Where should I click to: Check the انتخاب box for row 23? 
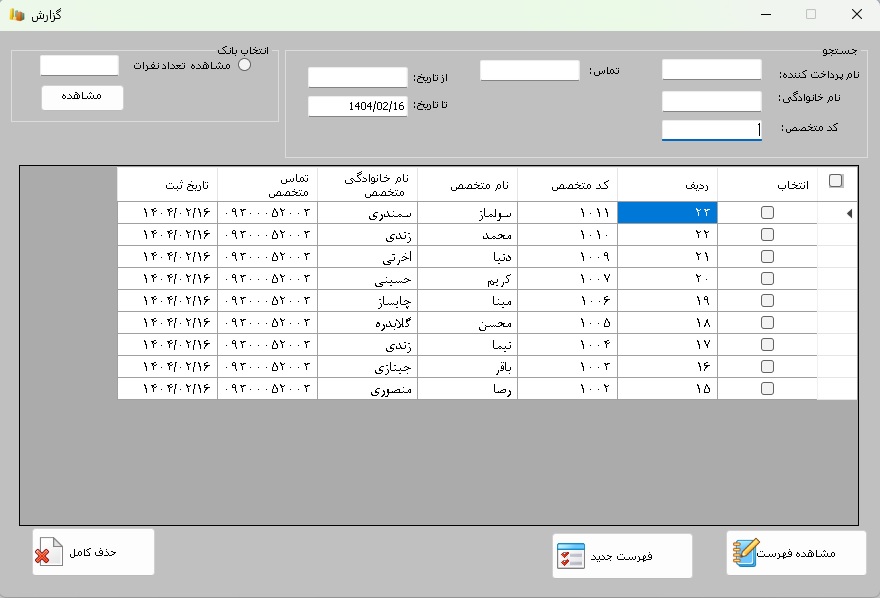(x=767, y=213)
